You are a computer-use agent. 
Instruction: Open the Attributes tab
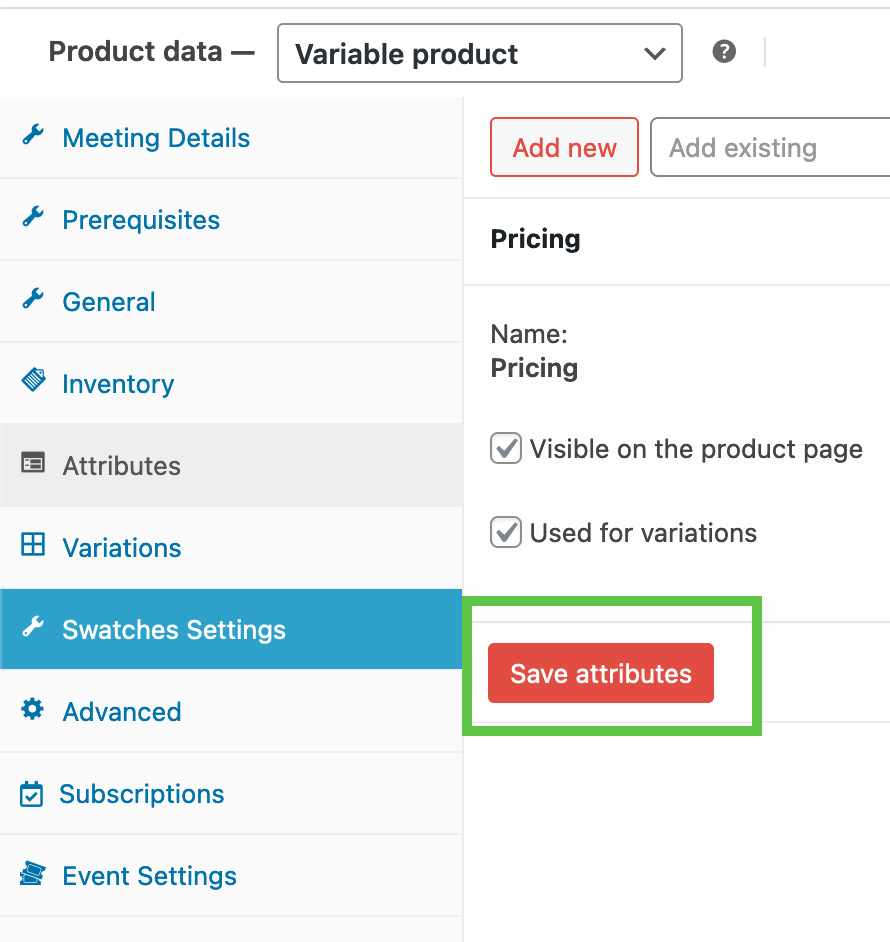click(x=121, y=466)
